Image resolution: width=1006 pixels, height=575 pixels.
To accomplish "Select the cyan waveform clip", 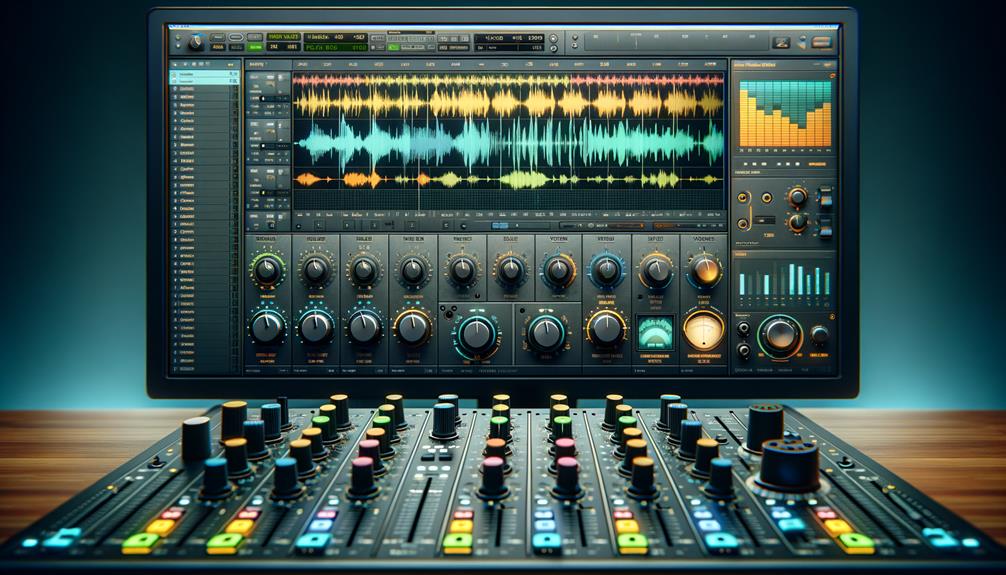I will point(508,142).
